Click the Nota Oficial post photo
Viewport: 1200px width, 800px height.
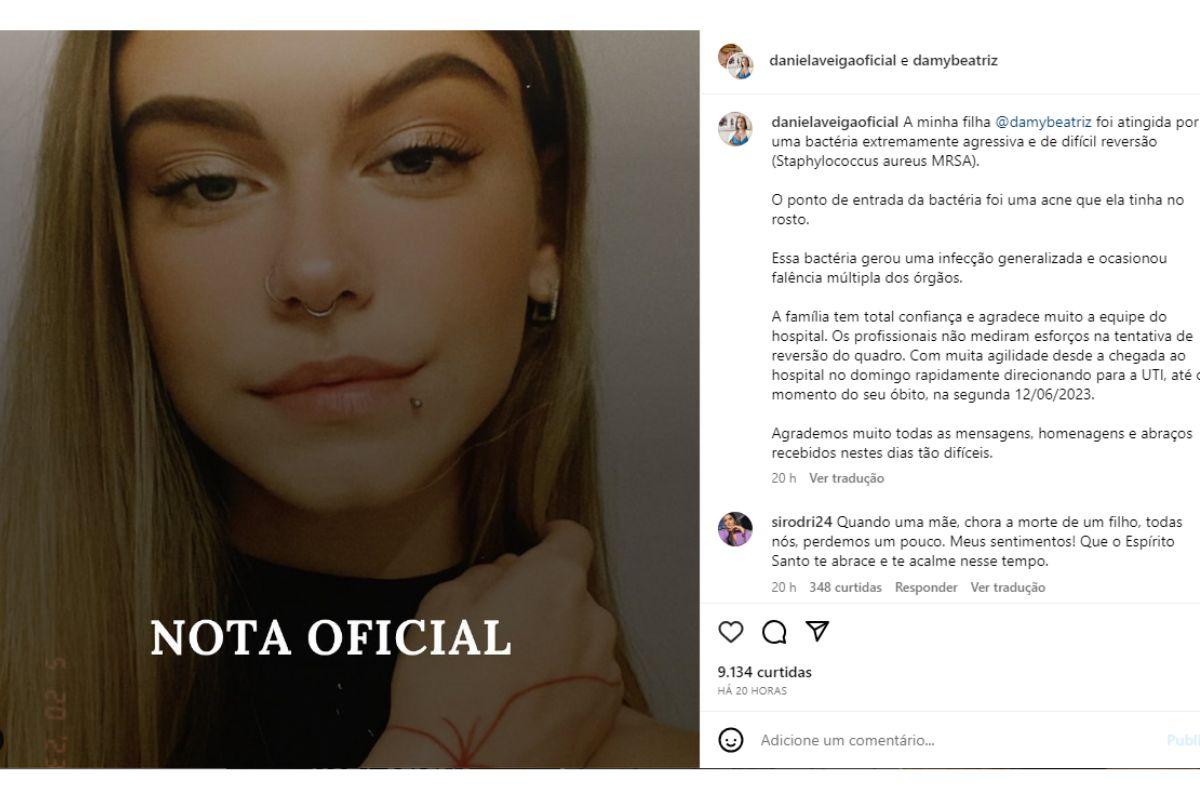coord(350,400)
